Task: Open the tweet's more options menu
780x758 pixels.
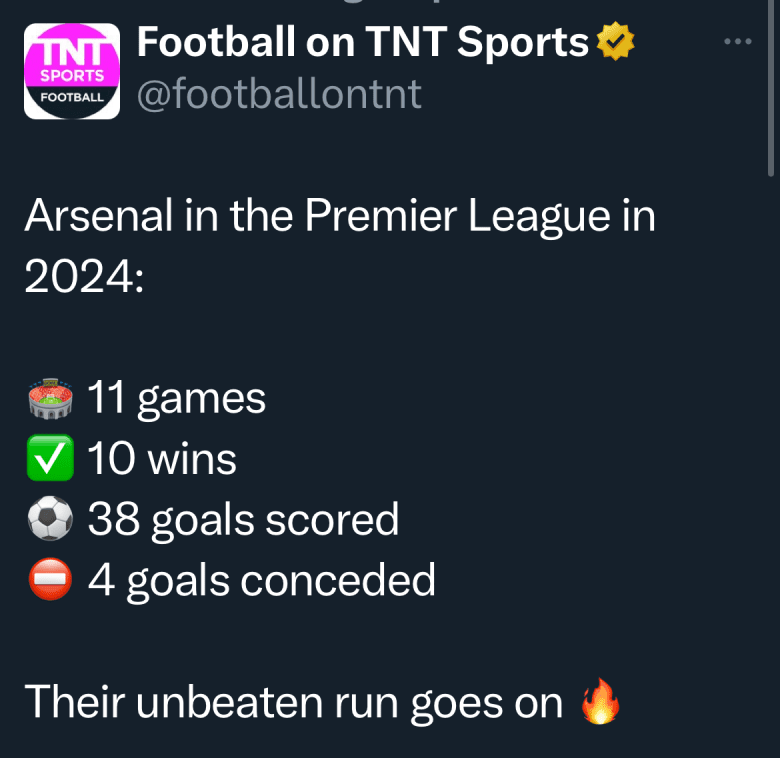Action: coord(737,42)
